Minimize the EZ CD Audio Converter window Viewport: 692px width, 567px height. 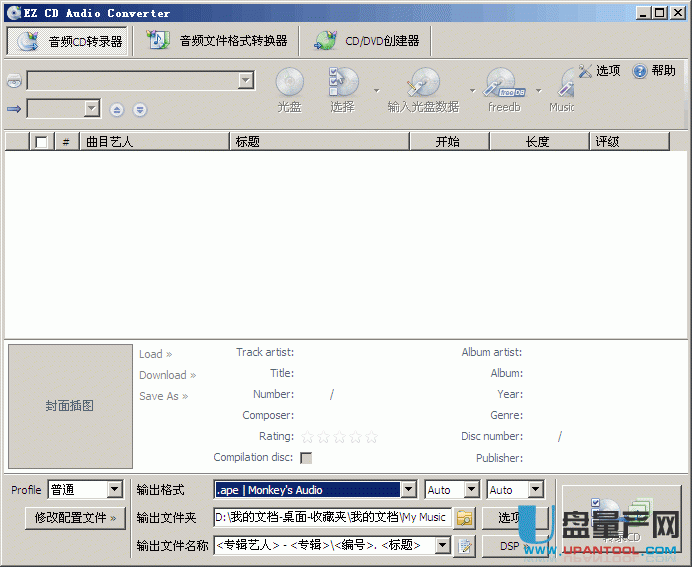coord(643,13)
